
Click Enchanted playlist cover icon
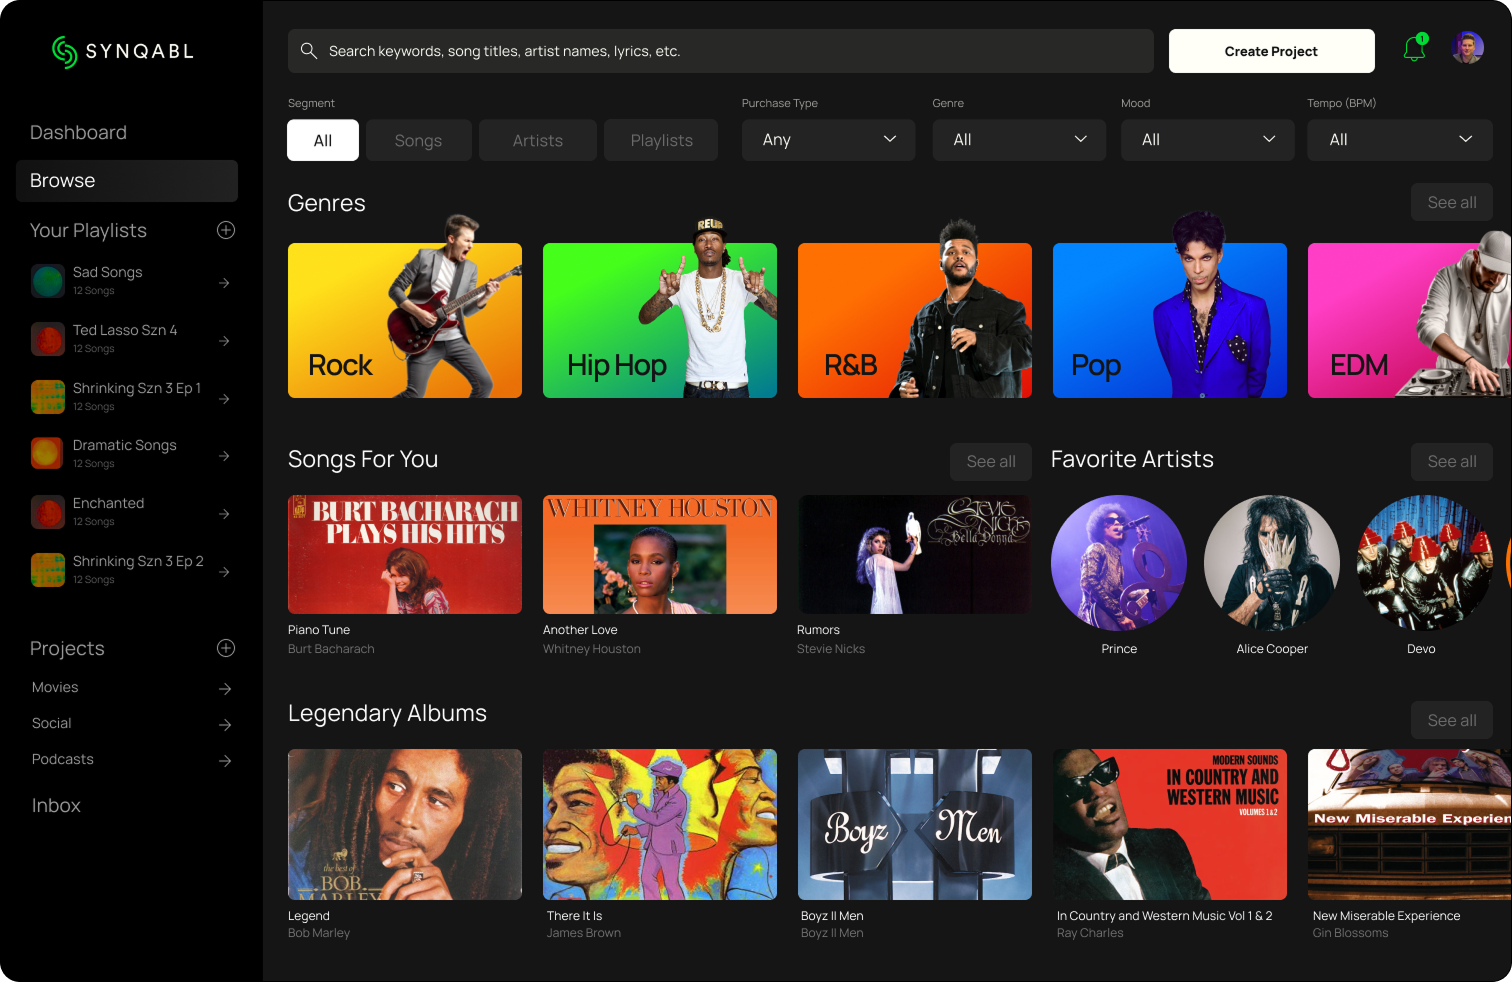[48, 512]
